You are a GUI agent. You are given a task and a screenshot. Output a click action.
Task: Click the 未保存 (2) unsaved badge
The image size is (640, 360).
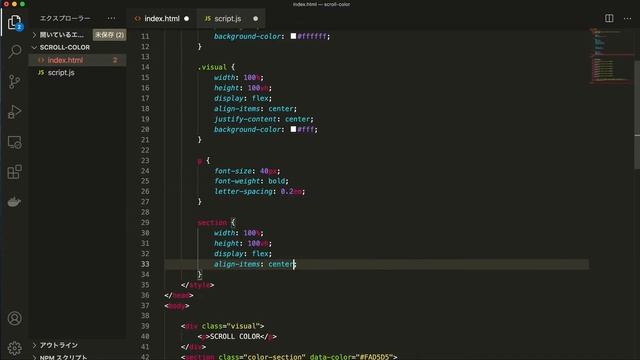click(x=109, y=35)
